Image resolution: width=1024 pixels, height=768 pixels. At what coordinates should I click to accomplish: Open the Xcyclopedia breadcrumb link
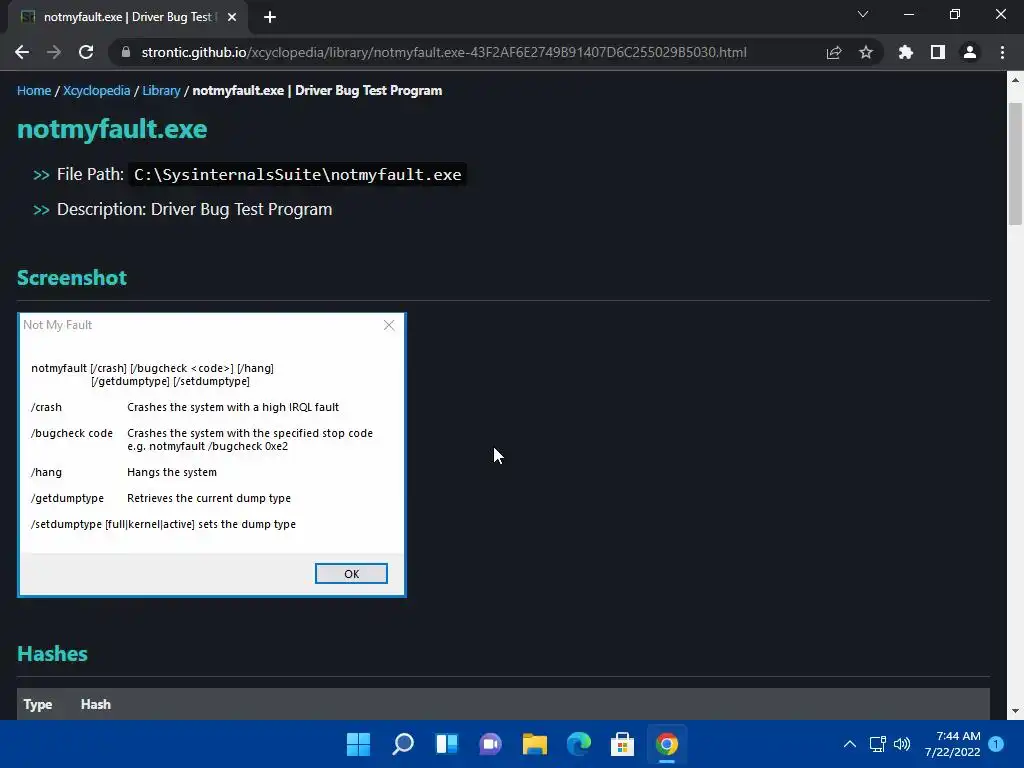point(97,91)
